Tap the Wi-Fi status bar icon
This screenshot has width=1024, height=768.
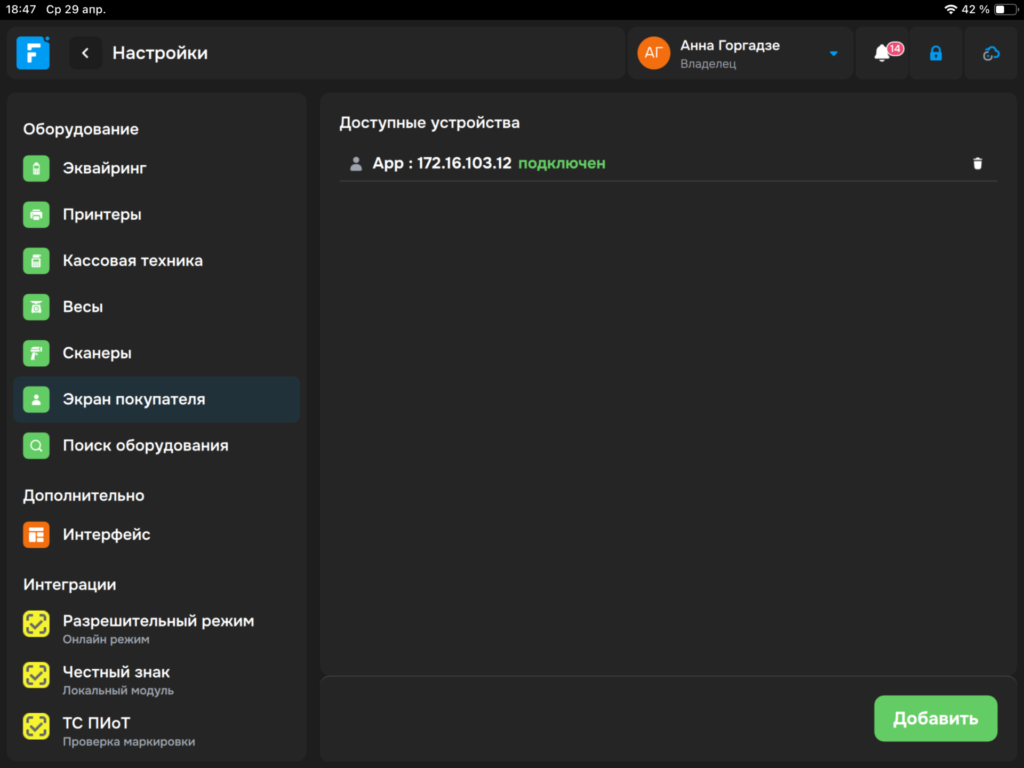(950, 9)
